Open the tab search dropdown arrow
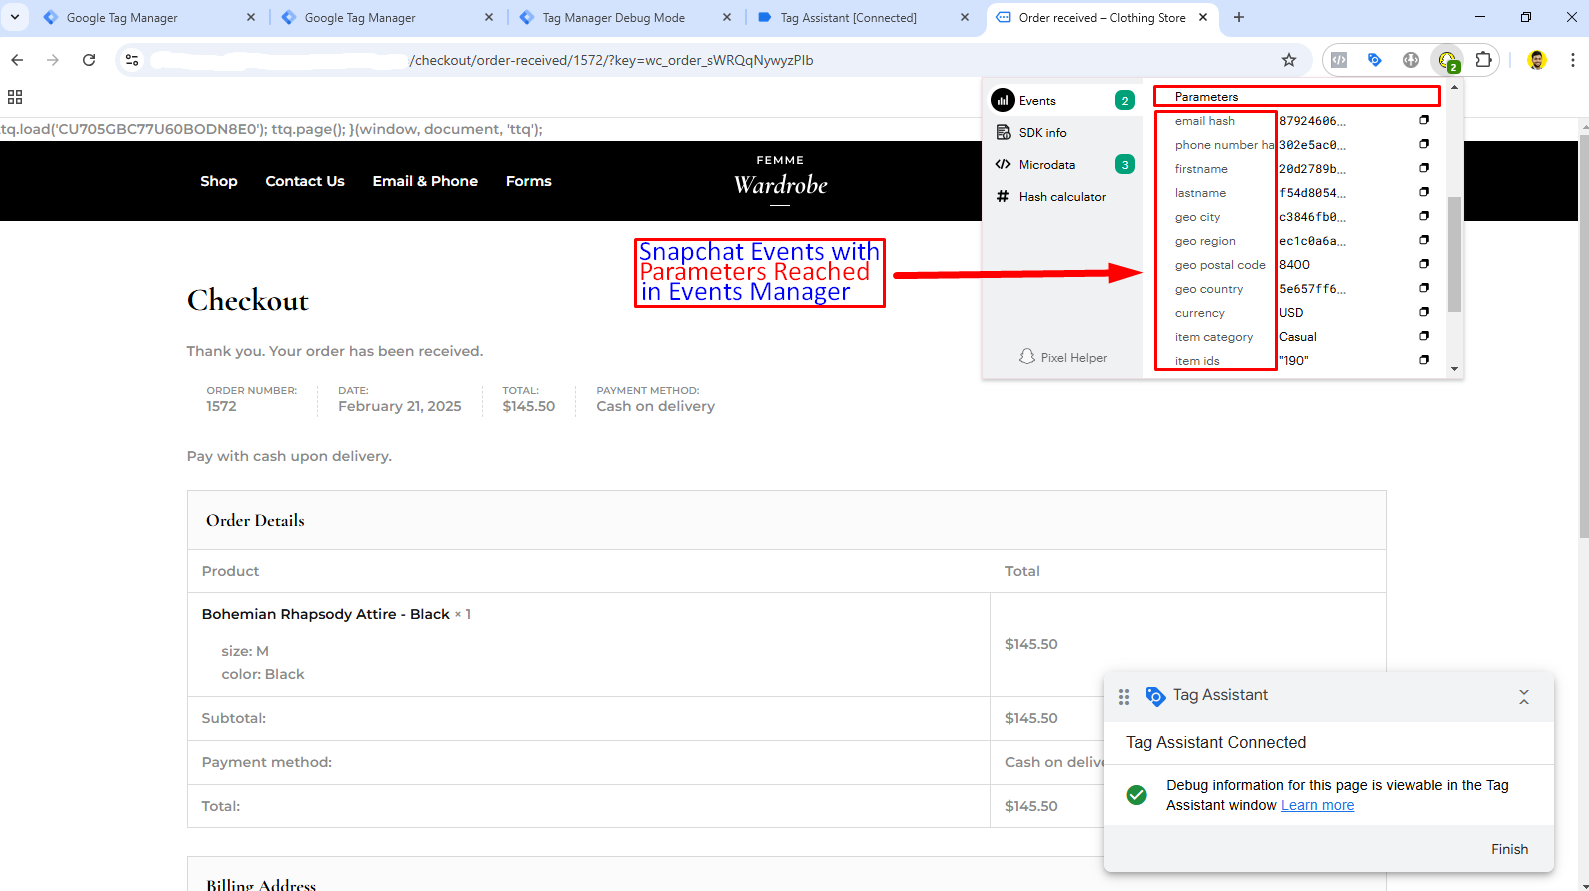The image size is (1589, 891). click(x=15, y=17)
